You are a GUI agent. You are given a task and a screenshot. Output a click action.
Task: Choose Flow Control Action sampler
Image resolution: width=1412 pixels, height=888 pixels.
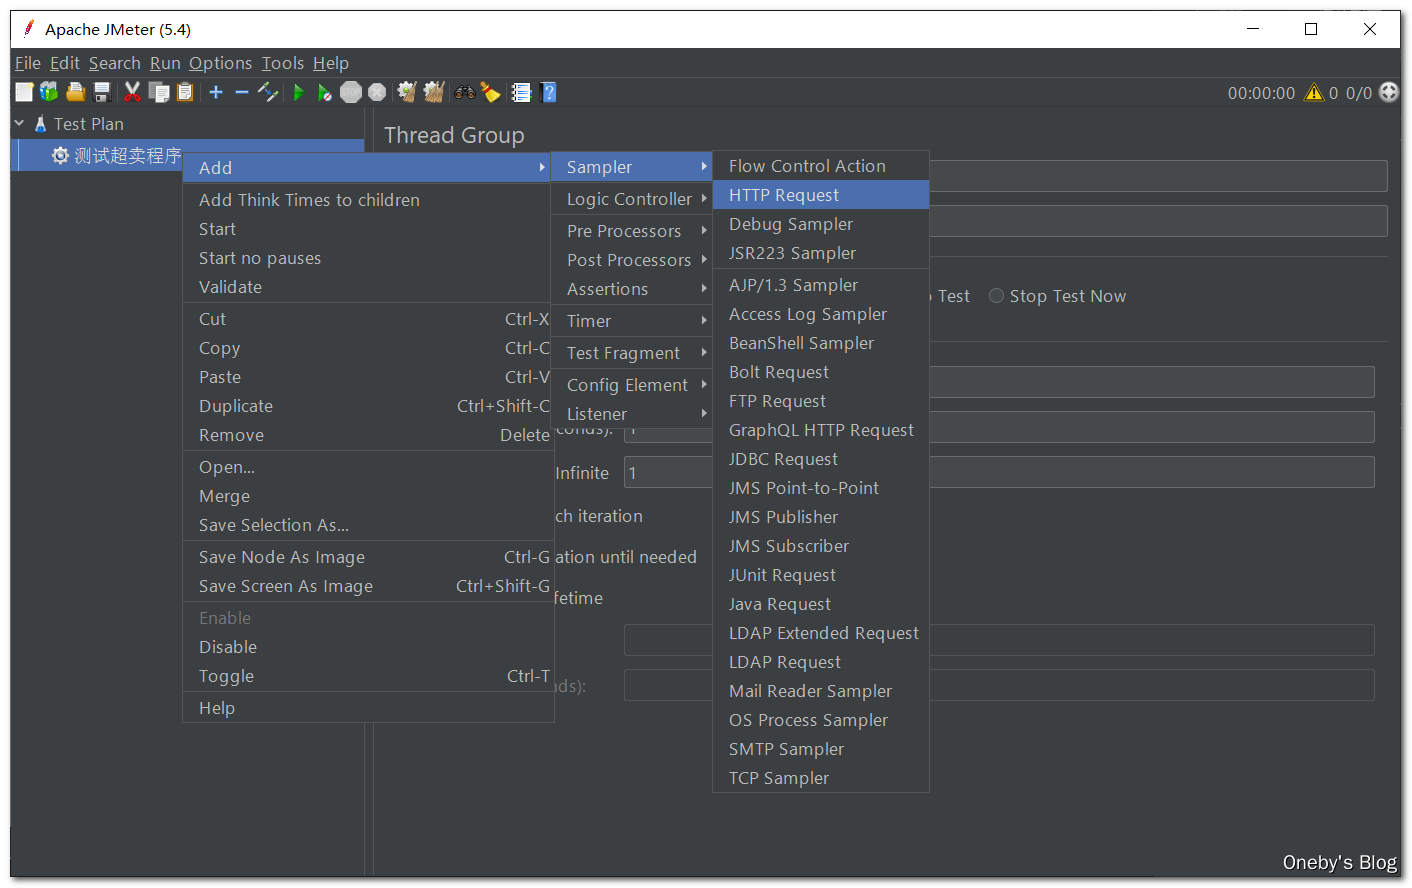click(x=821, y=166)
